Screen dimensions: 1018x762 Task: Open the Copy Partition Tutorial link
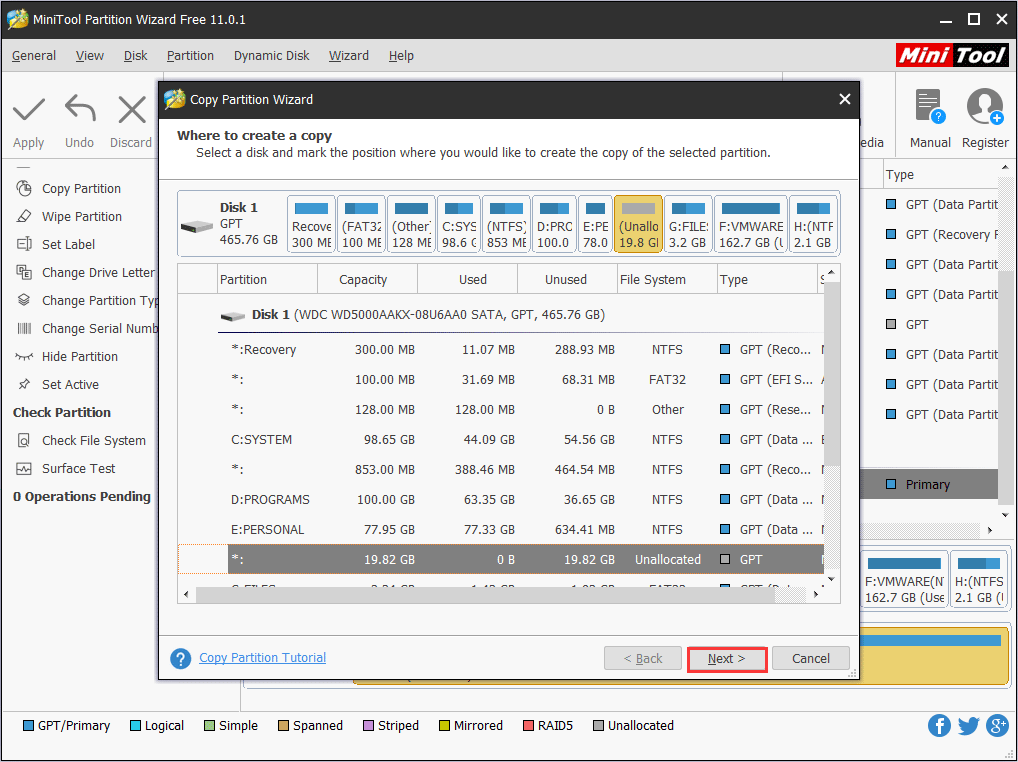pyautogui.click(x=262, y=658)
